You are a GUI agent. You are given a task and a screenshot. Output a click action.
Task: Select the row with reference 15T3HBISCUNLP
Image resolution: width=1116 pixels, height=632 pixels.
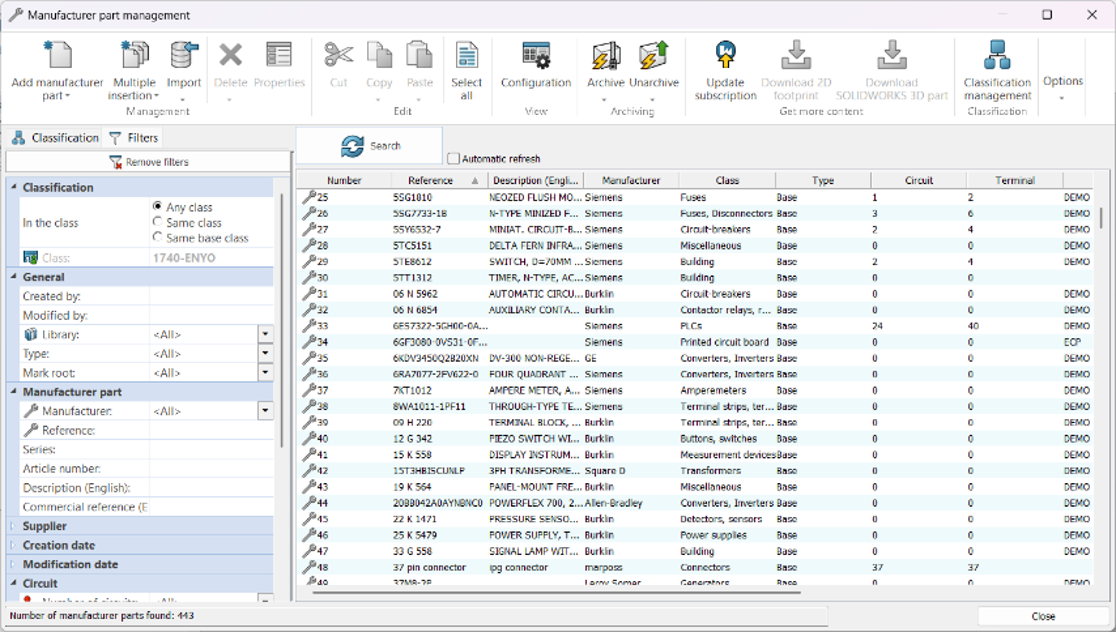pos(696,470)
